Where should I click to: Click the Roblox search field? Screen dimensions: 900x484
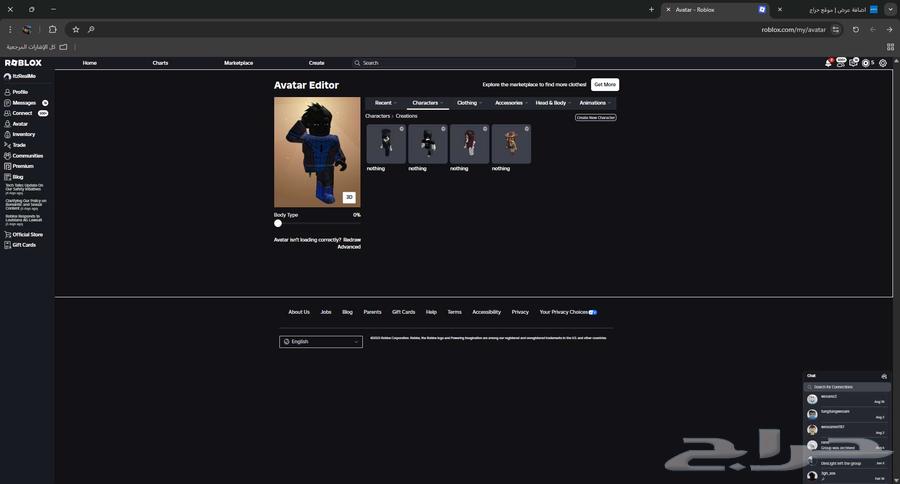click(x=464, y=63)
